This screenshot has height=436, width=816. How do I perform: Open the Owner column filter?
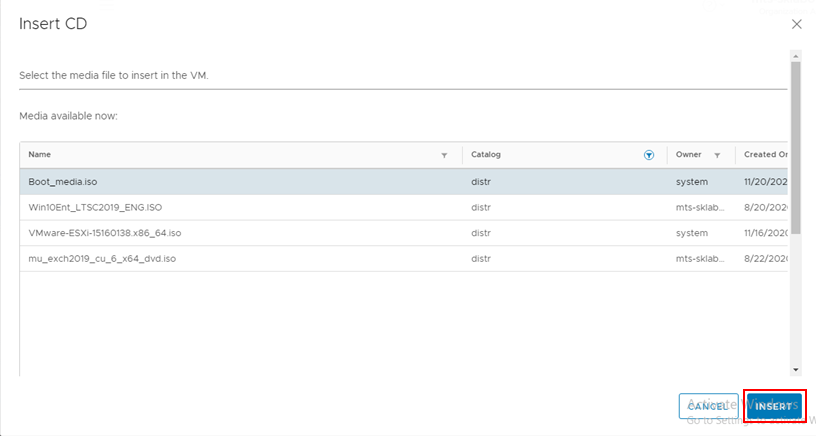[x=717, y=155]
